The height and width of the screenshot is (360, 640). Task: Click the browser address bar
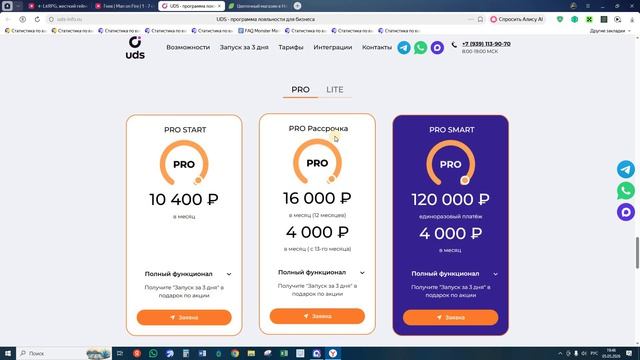[265, 19]
